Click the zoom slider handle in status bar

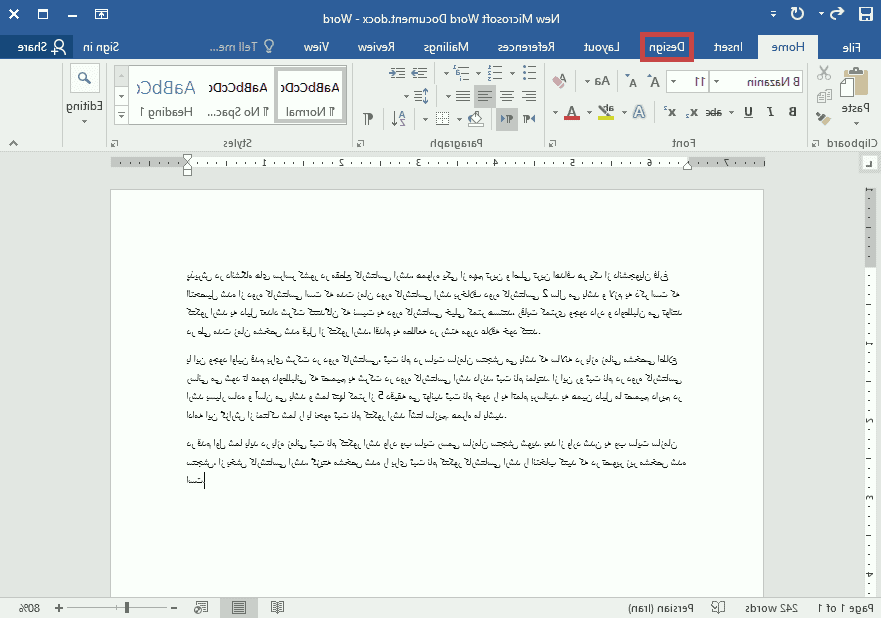click(127, 607)
